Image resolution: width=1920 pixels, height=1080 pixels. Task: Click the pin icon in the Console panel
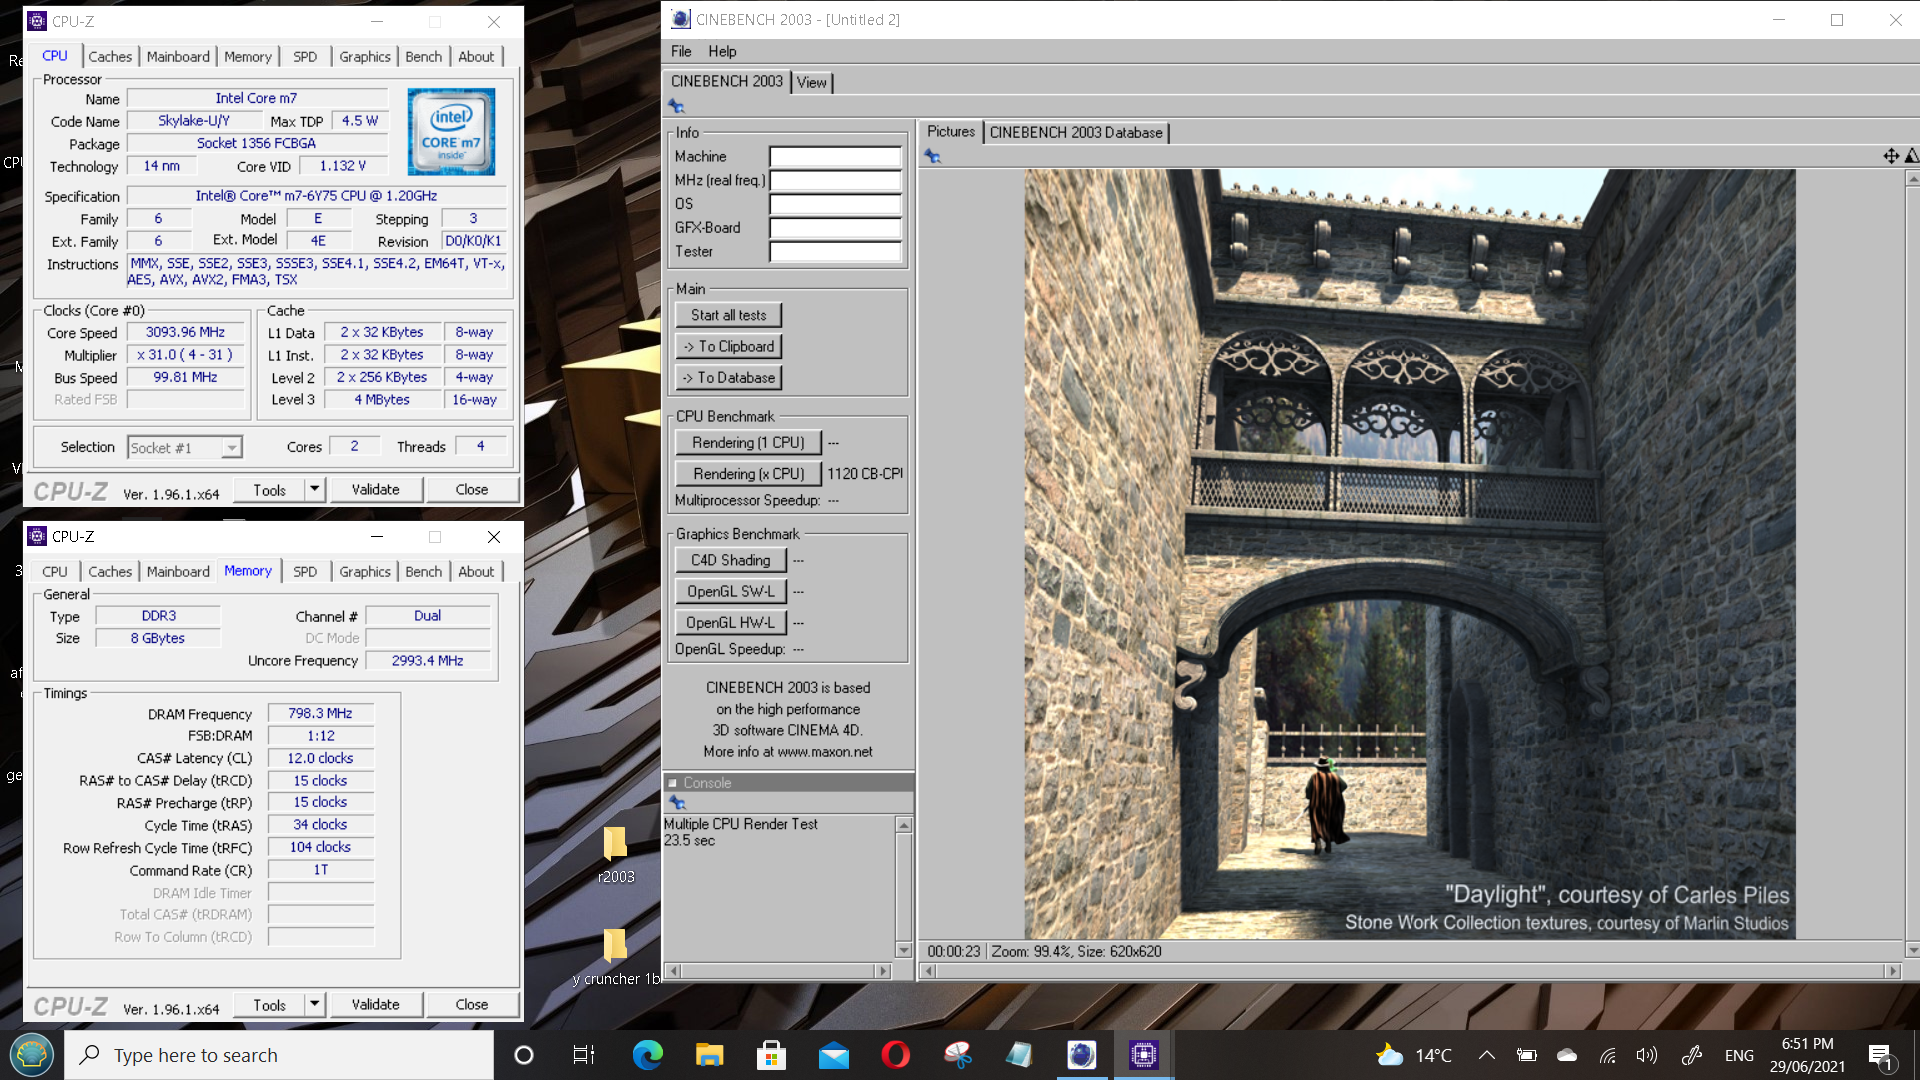[677, 803]
